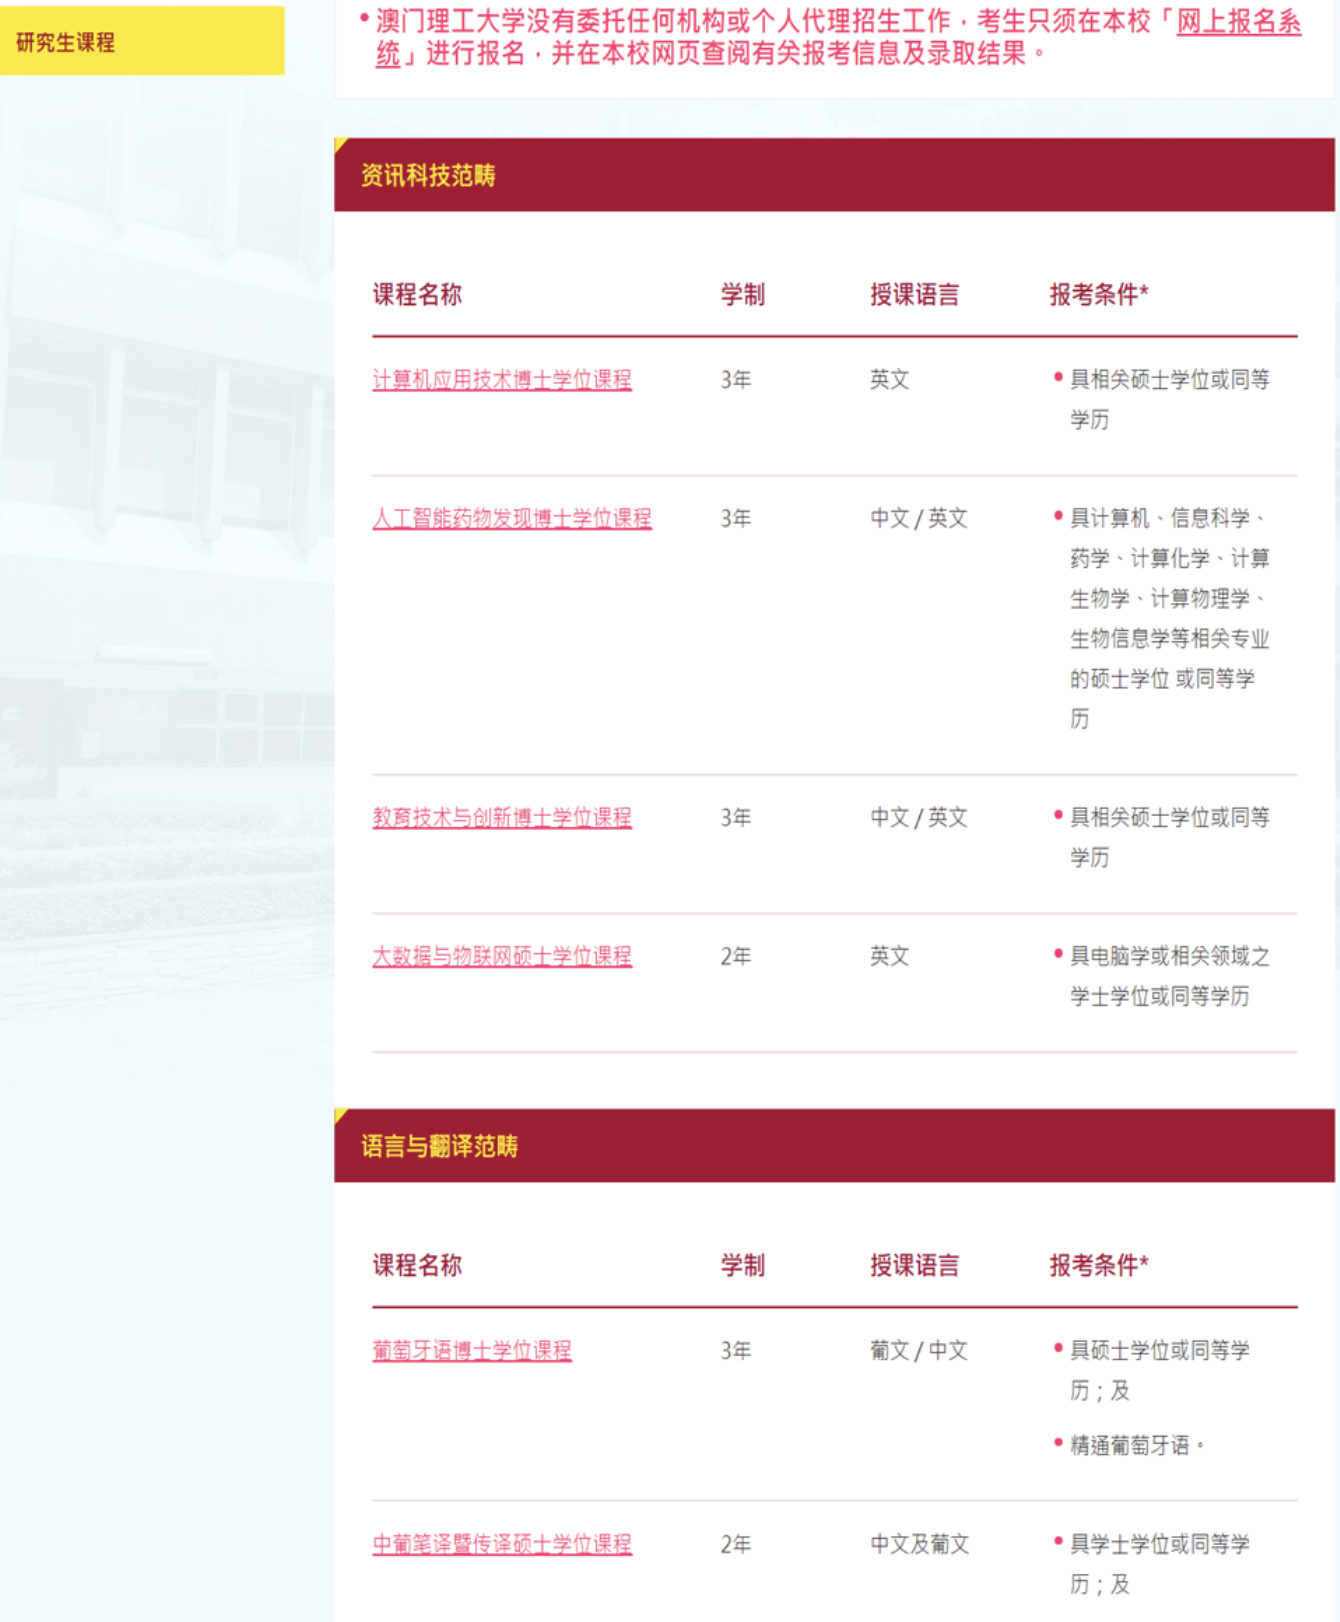1340x1622 pixels.
Task: Select 课程名称 column header in 资讯科技 table
Action: (x=417, y=295)
